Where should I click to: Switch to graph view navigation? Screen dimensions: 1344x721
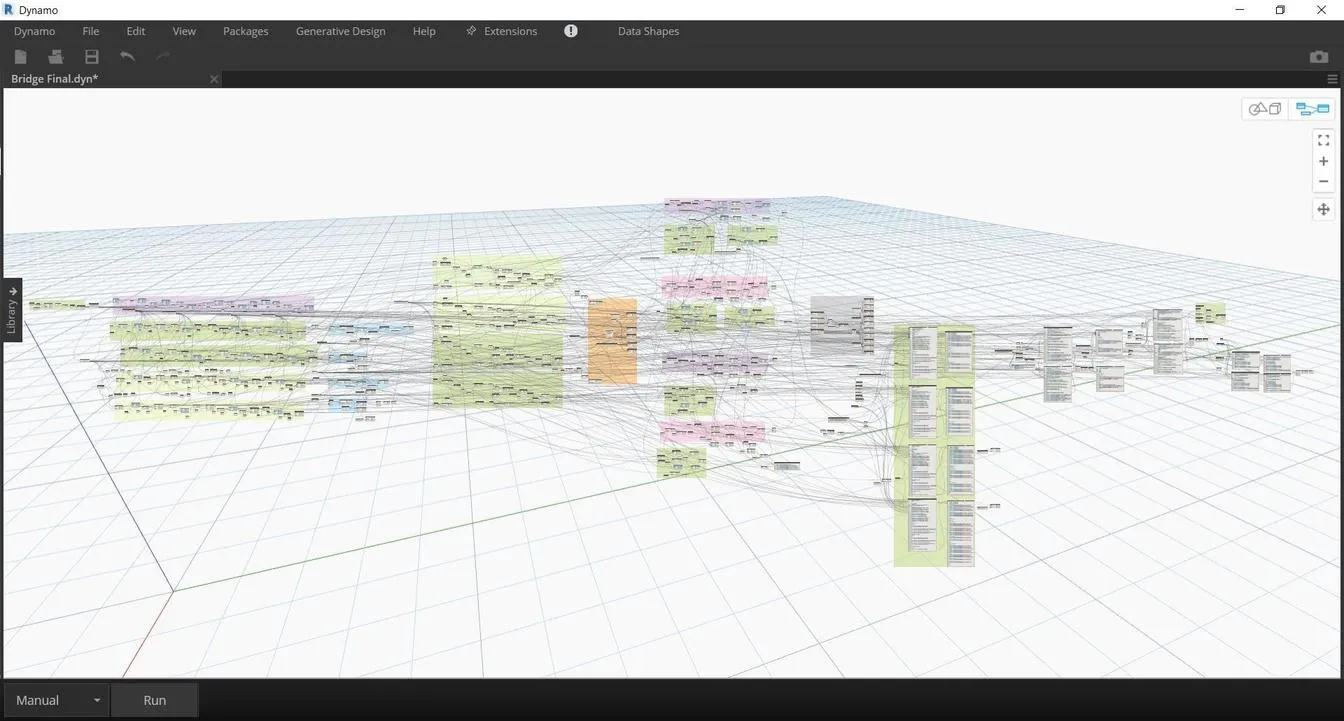pos(1312,109)
